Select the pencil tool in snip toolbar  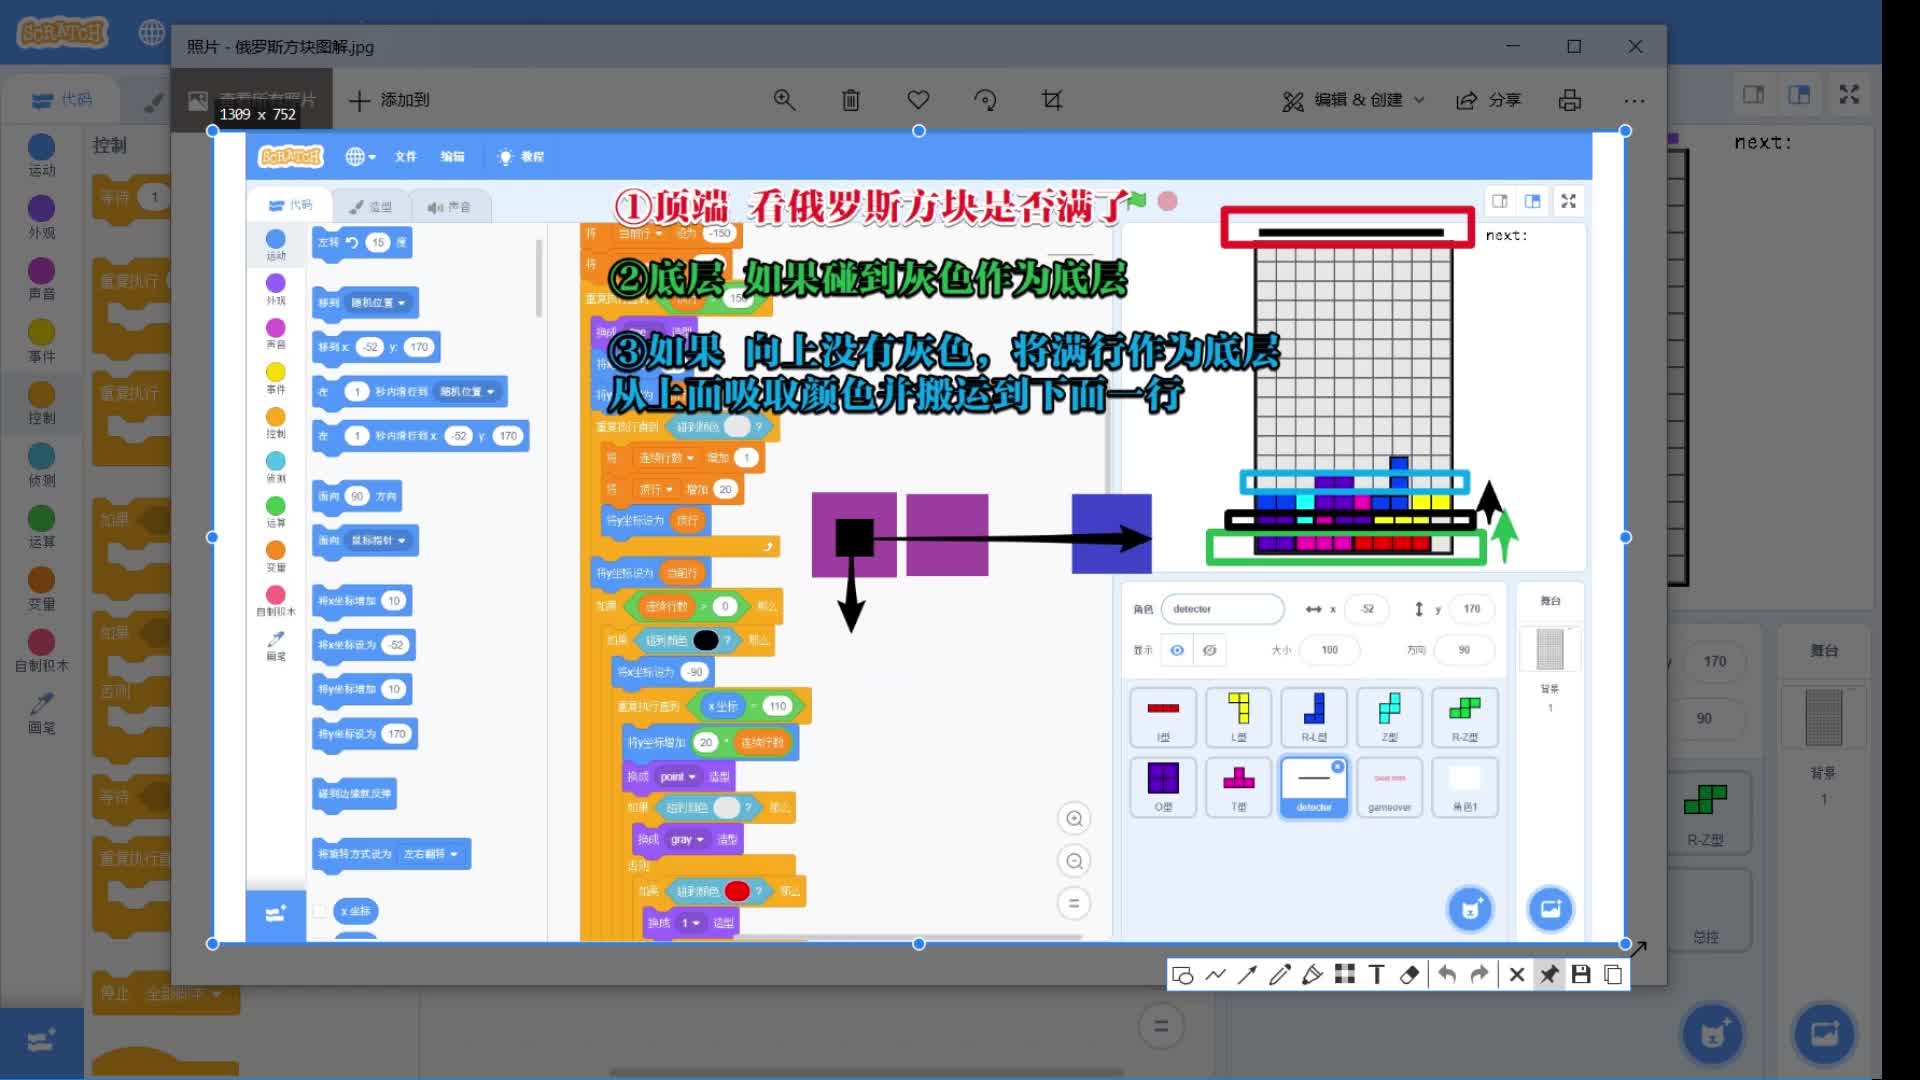tap(1280, 975)
